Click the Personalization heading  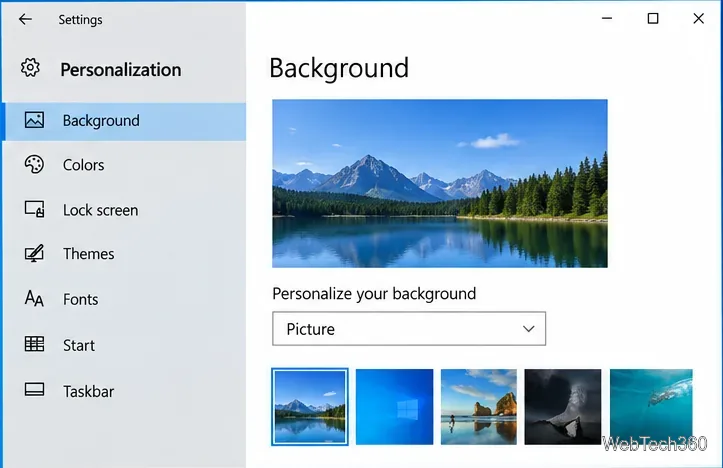121,70
